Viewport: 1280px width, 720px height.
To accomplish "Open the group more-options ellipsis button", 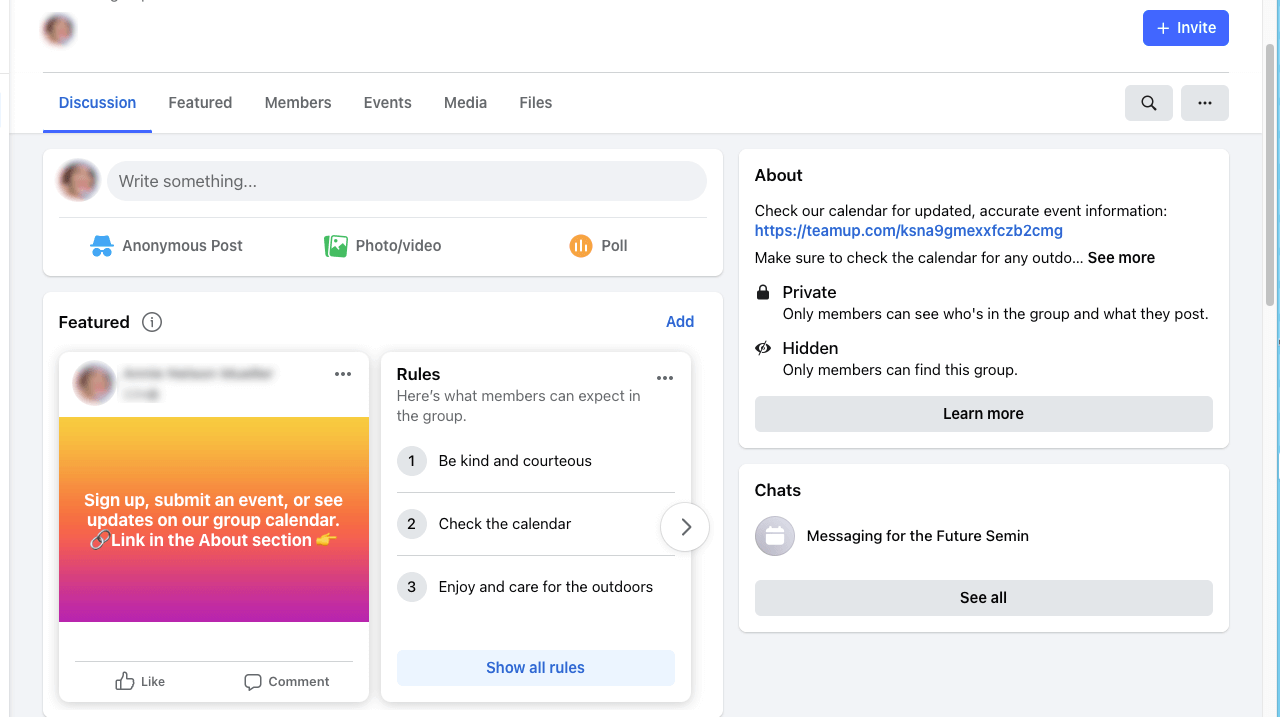I will point(1205,103).
